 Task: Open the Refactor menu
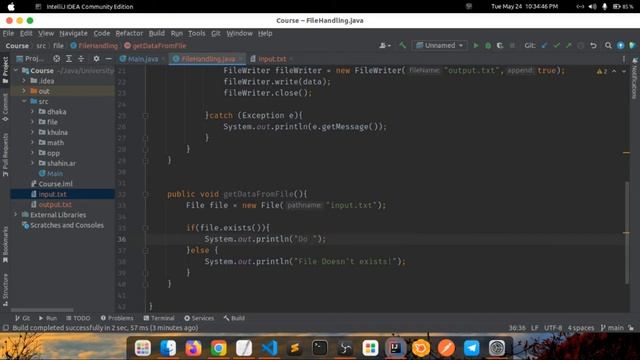pyautogui.click(x=129, y=33)
